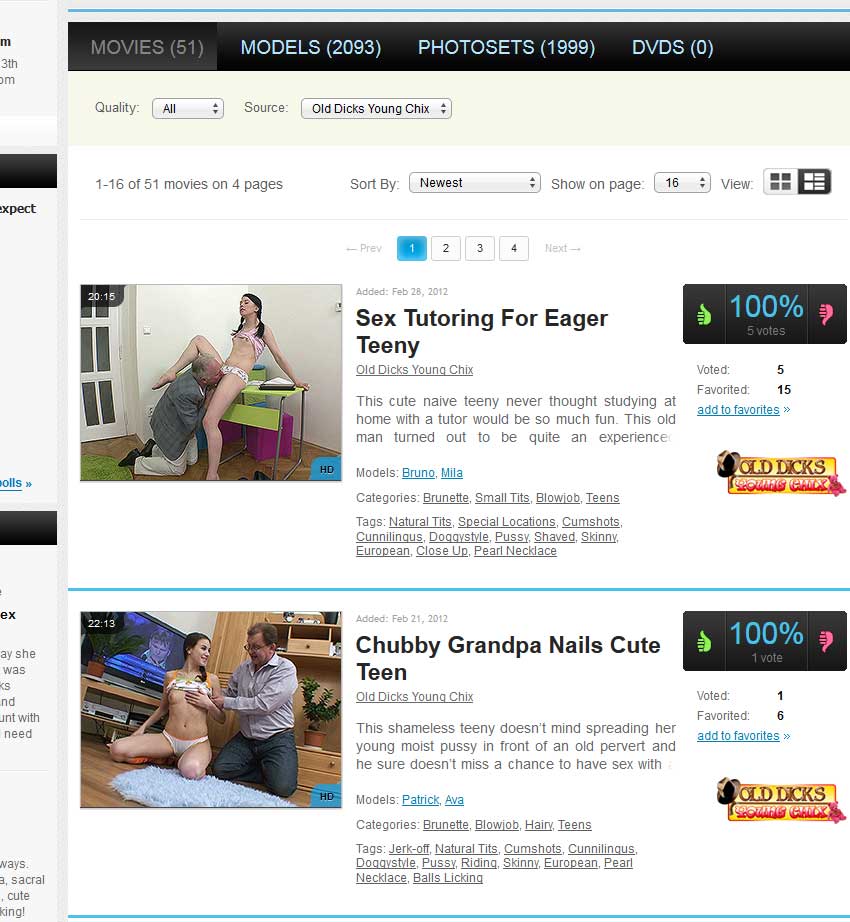The image size is (850, 922).
Task: Give thumbs down to the 22:13 movie
Action: [x=826, y=642]
